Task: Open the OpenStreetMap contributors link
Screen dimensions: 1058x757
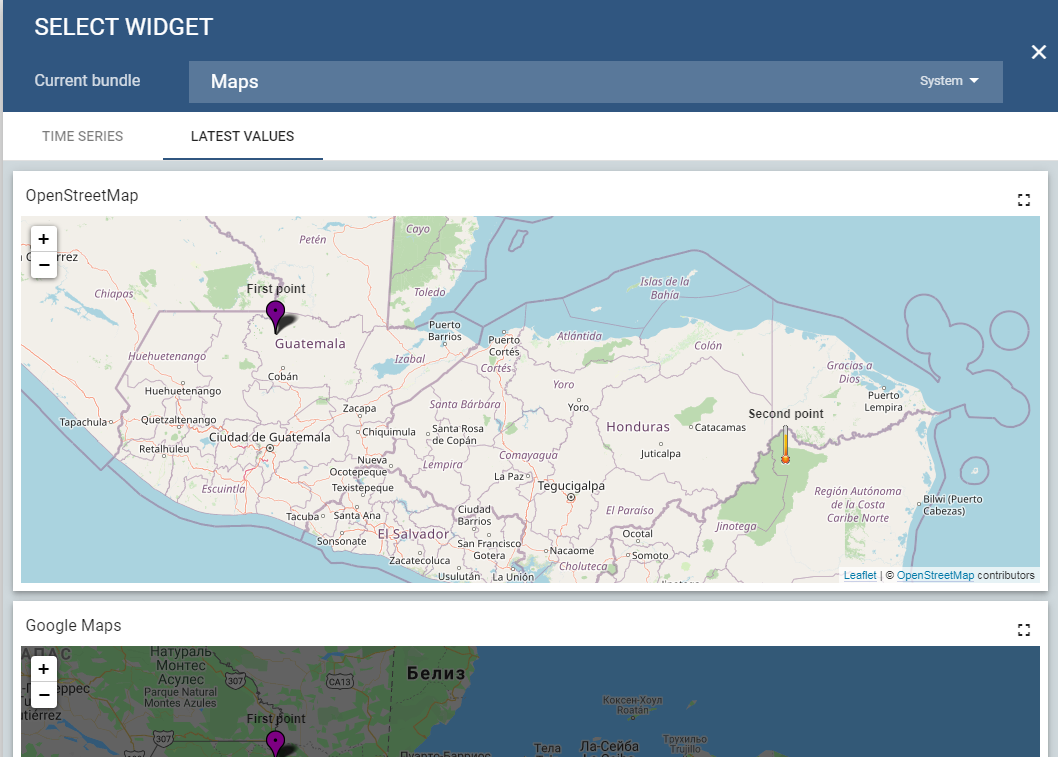Action: click(x=935, y=576)
